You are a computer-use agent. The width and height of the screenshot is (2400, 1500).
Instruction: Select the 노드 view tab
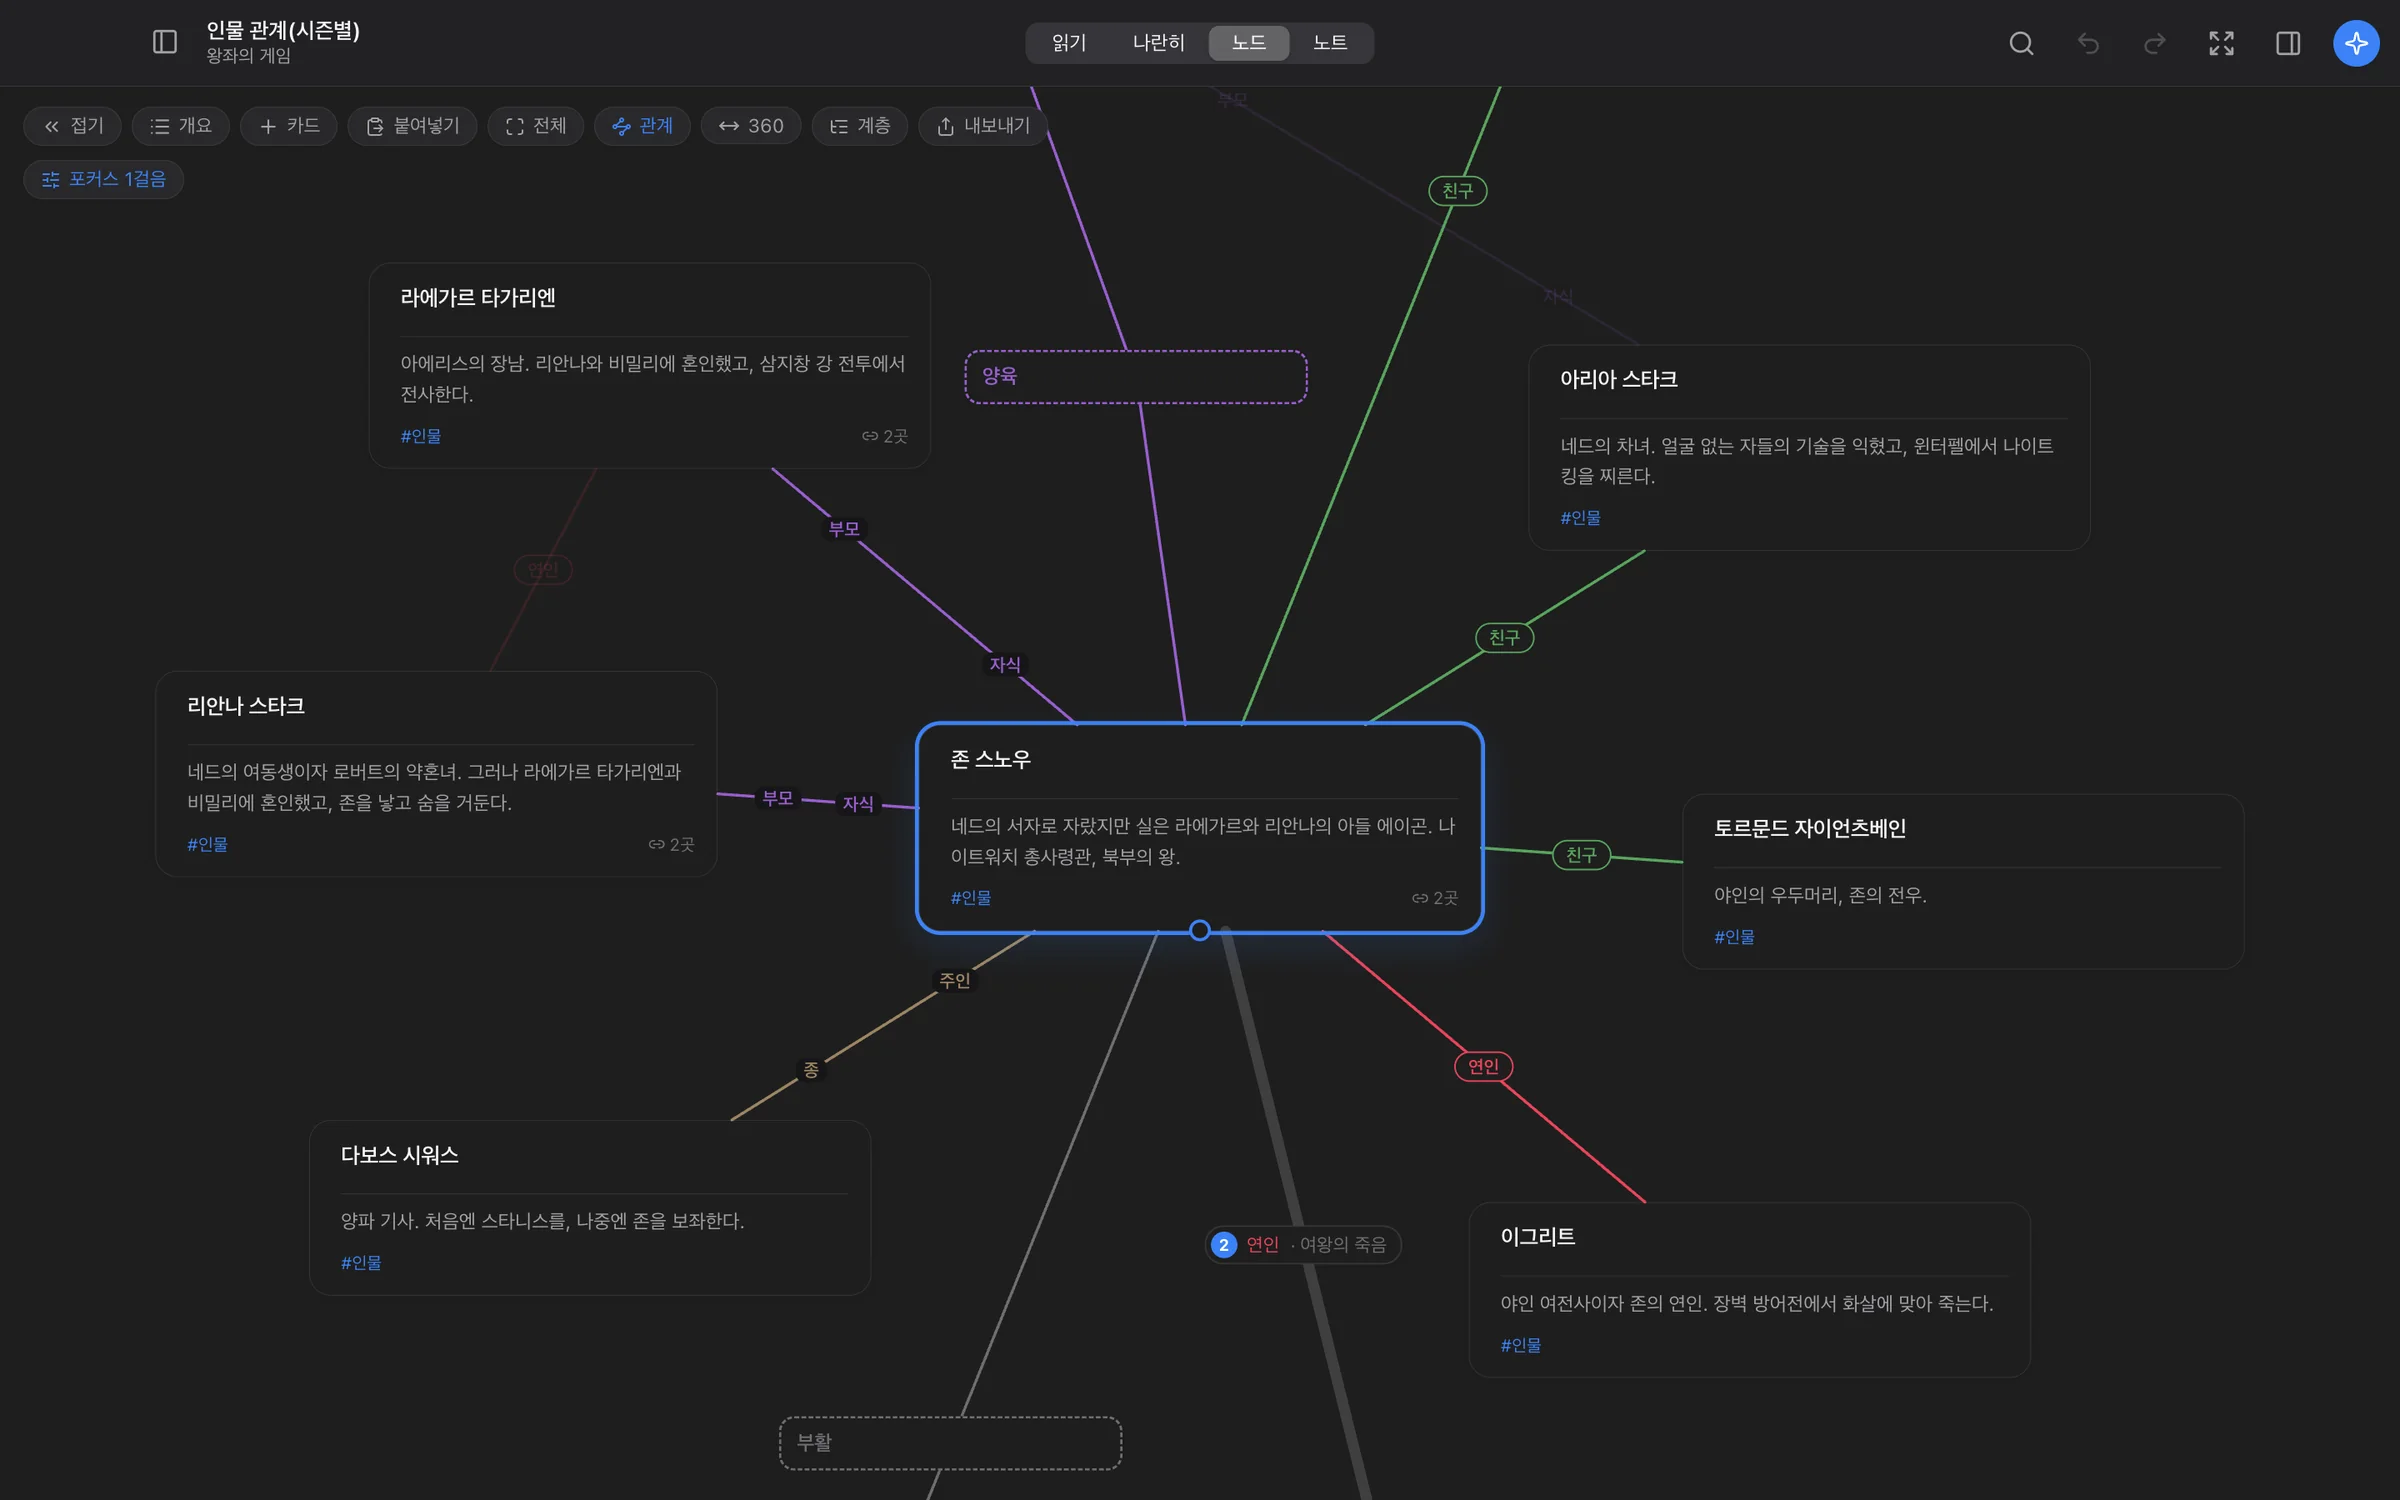(1249, 43)
